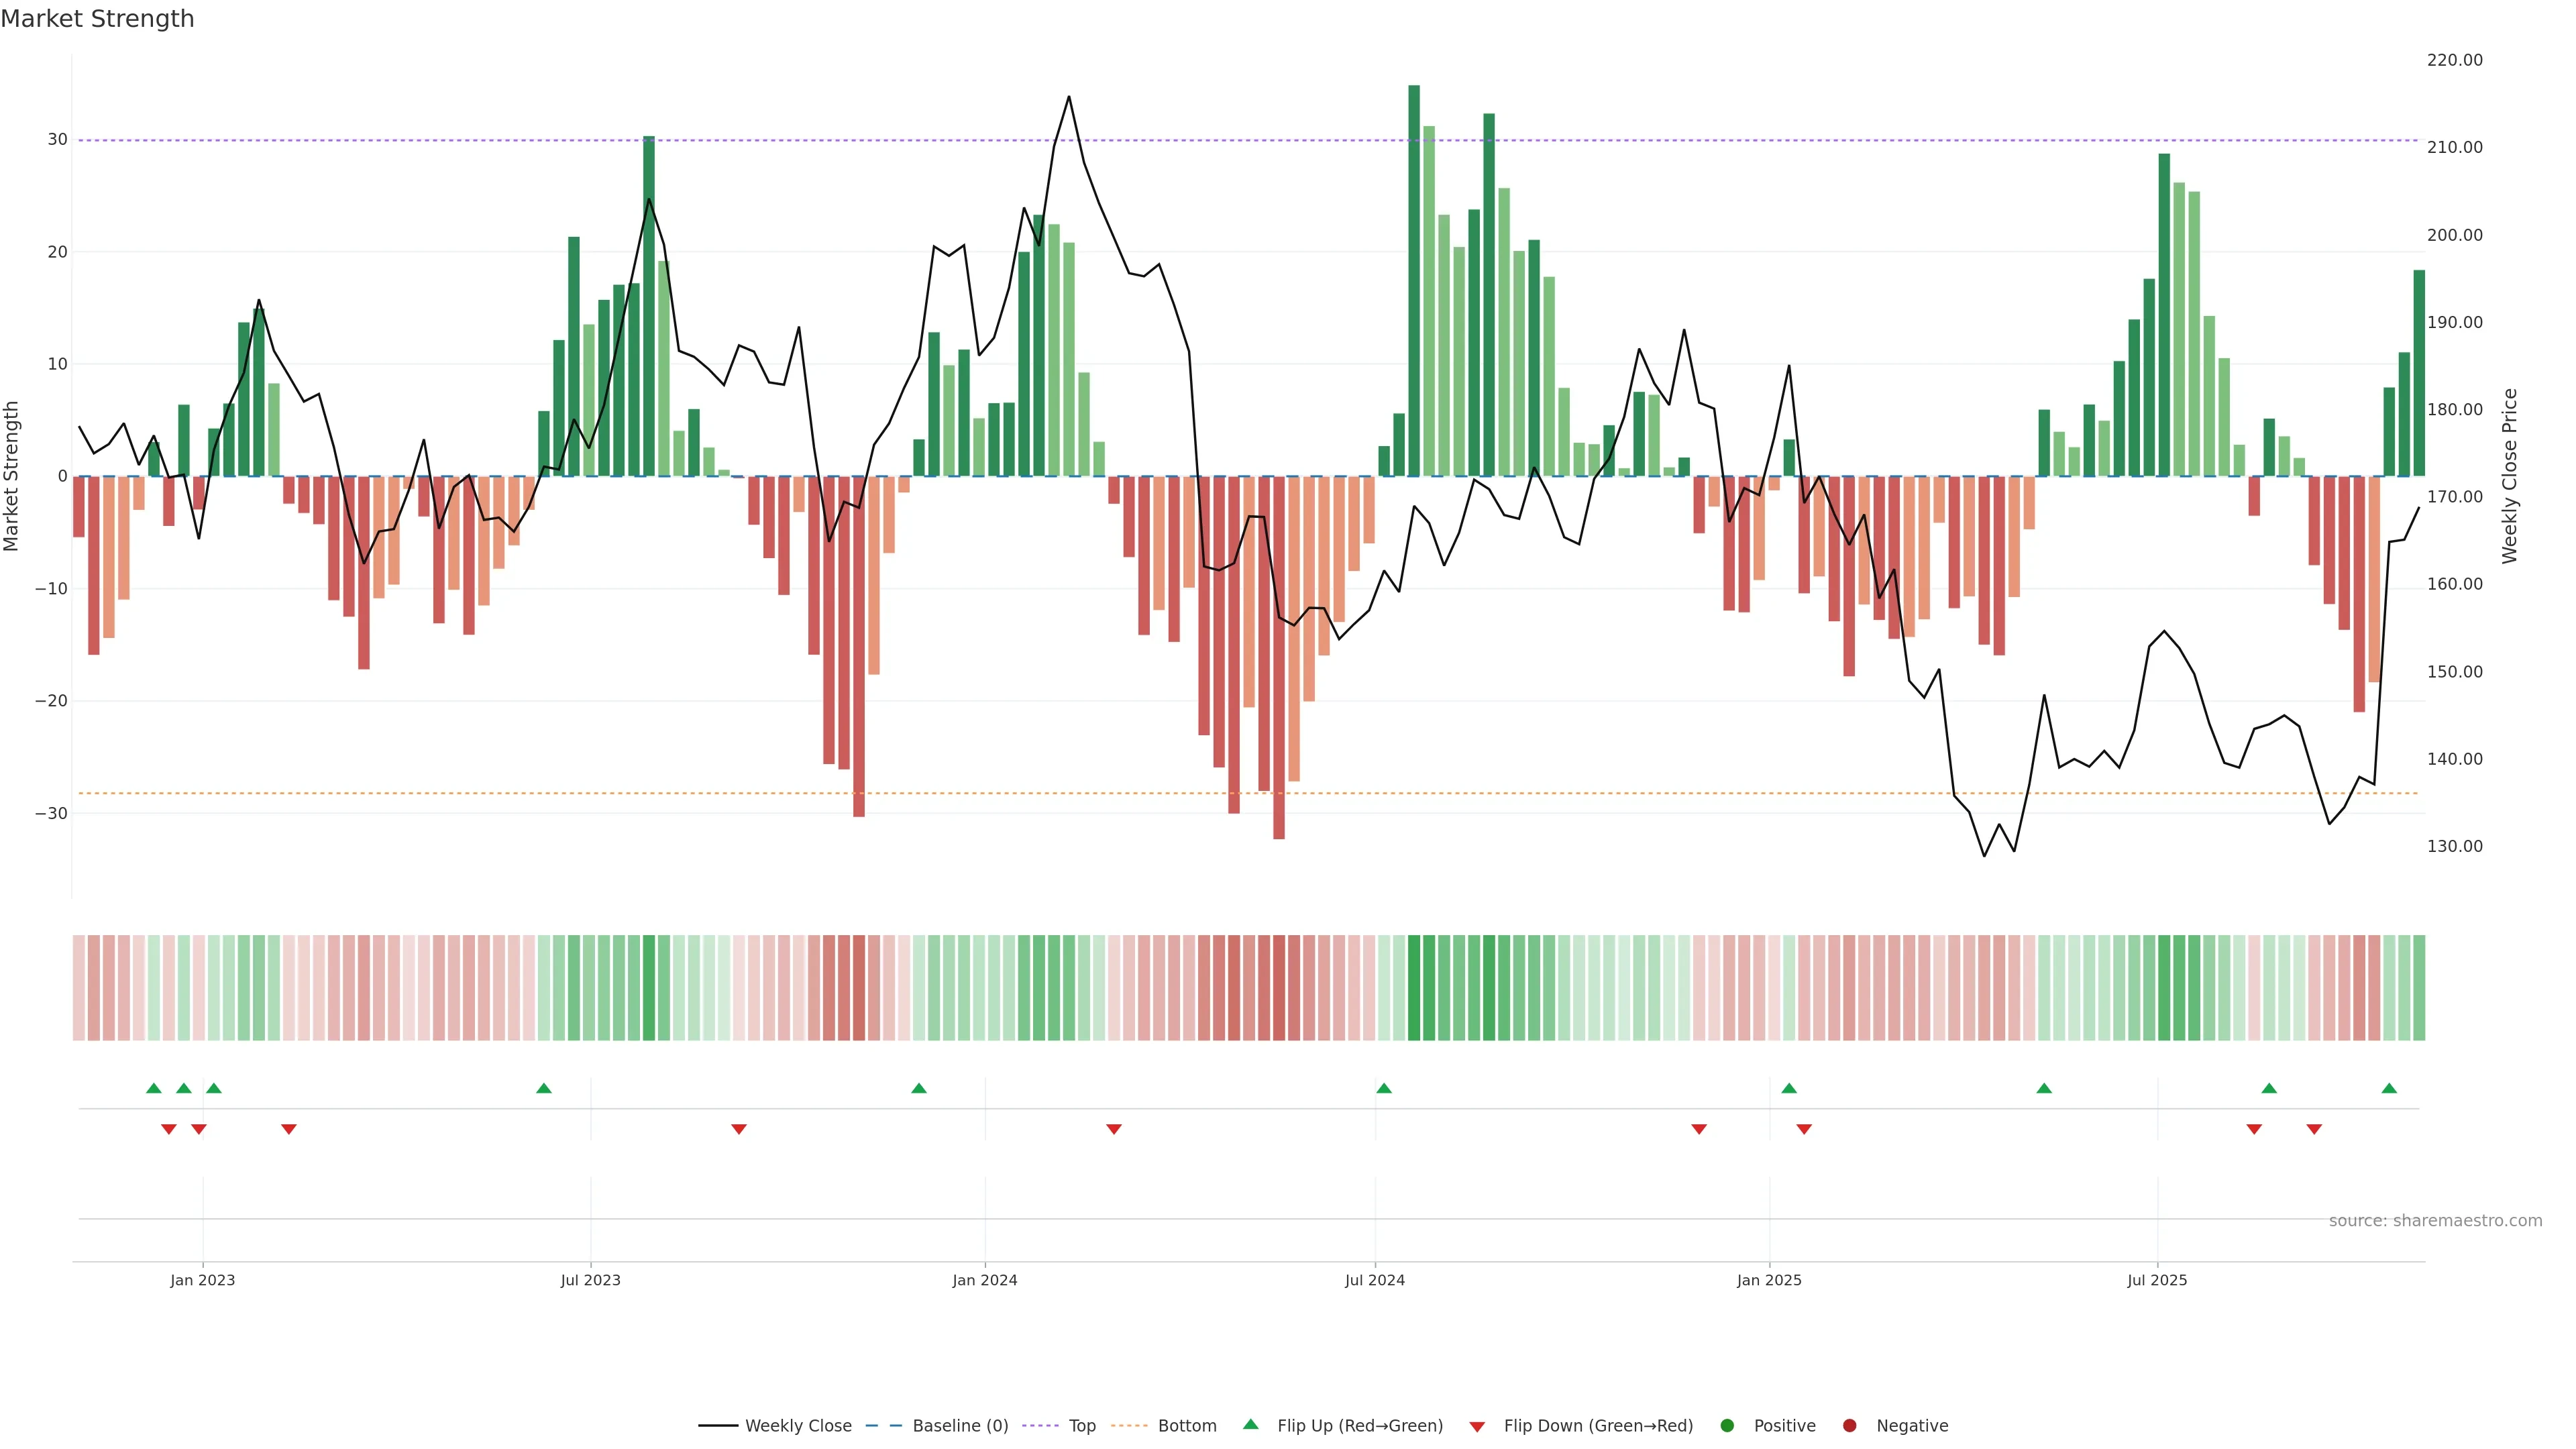Screen dimensions: 2576x1449
Task: Click flip-up triangle marker at July 2024
Action: click(x=1384, y=1088)
